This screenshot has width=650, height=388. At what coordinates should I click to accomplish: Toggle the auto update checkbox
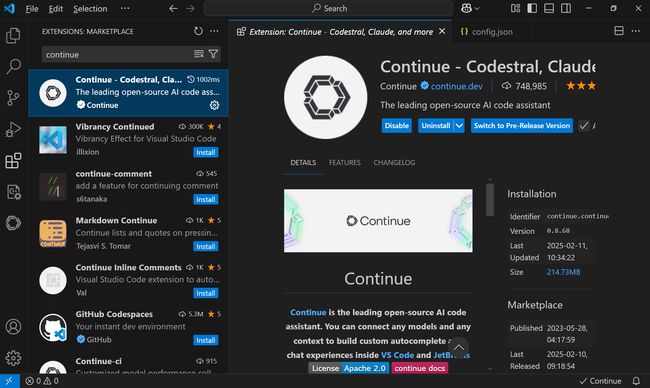click(584, 126)
